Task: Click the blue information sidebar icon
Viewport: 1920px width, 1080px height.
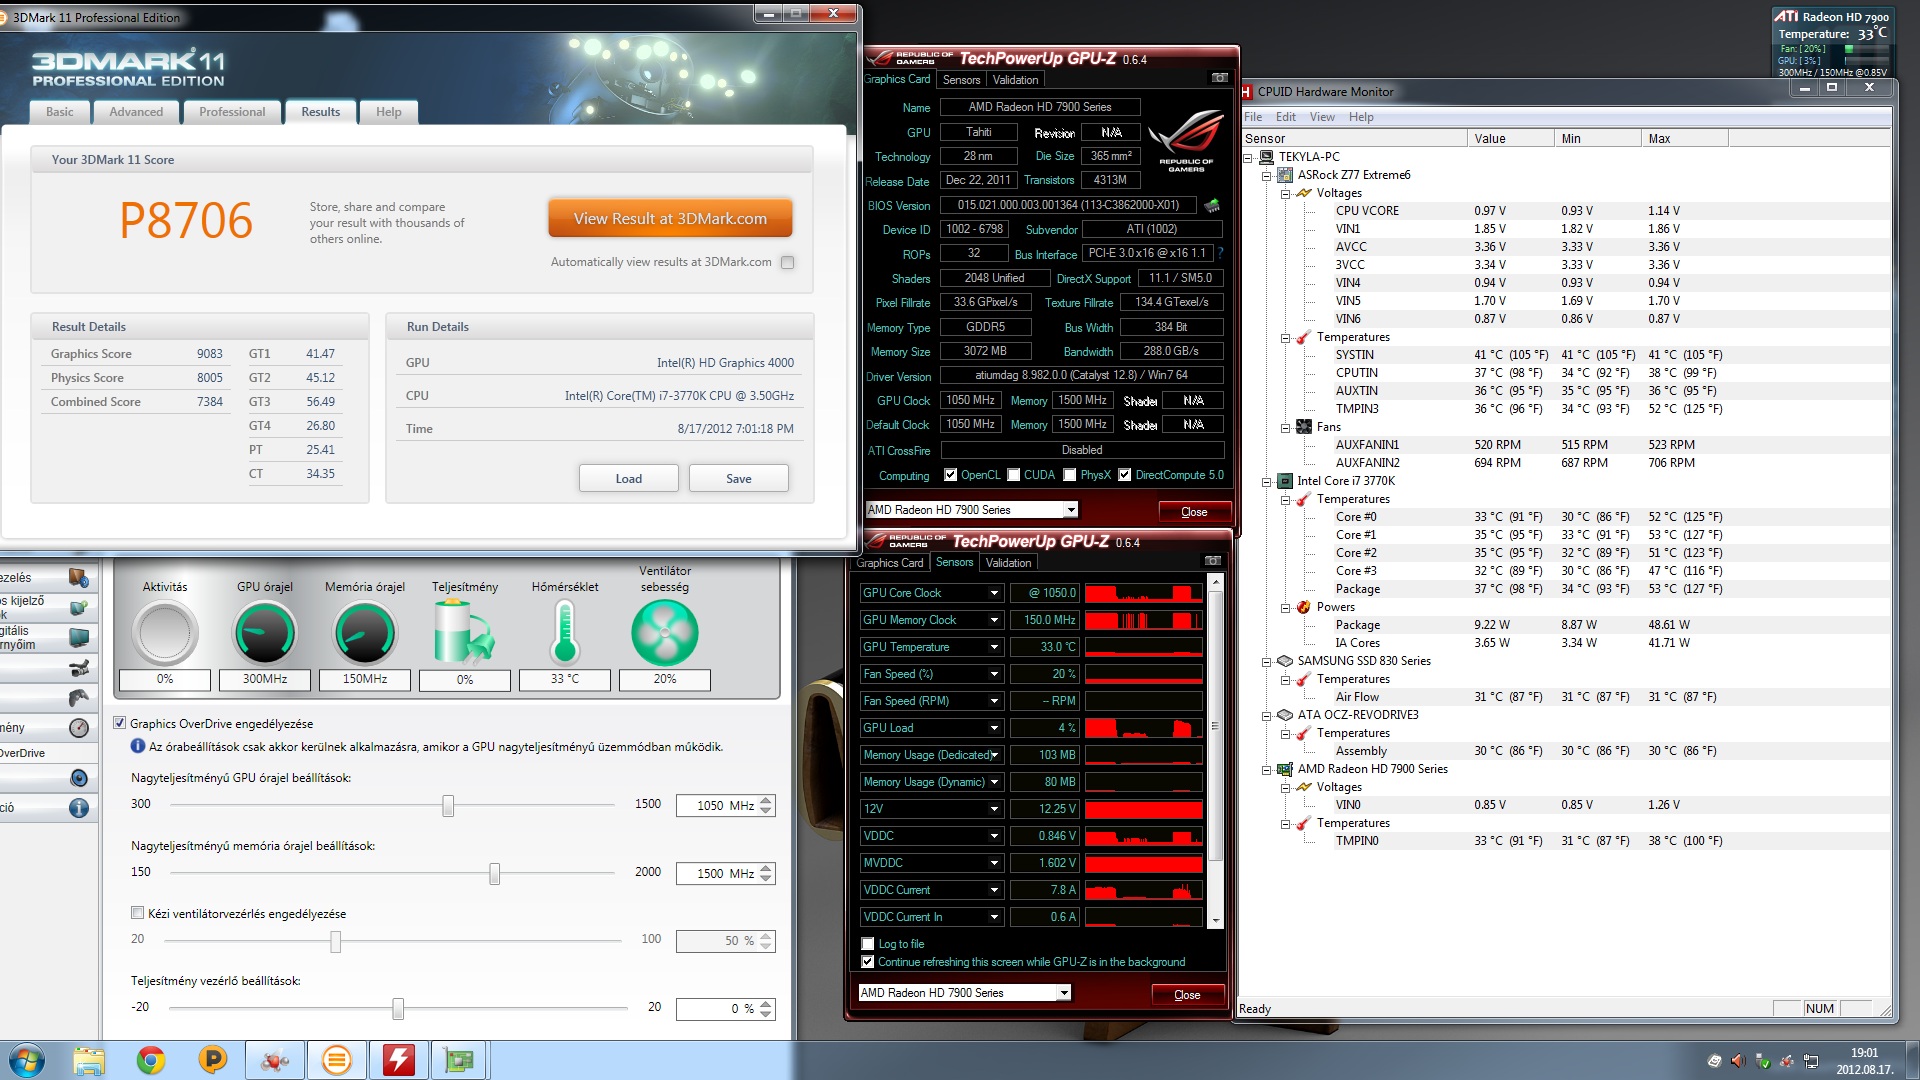Action: coord(79,808)
